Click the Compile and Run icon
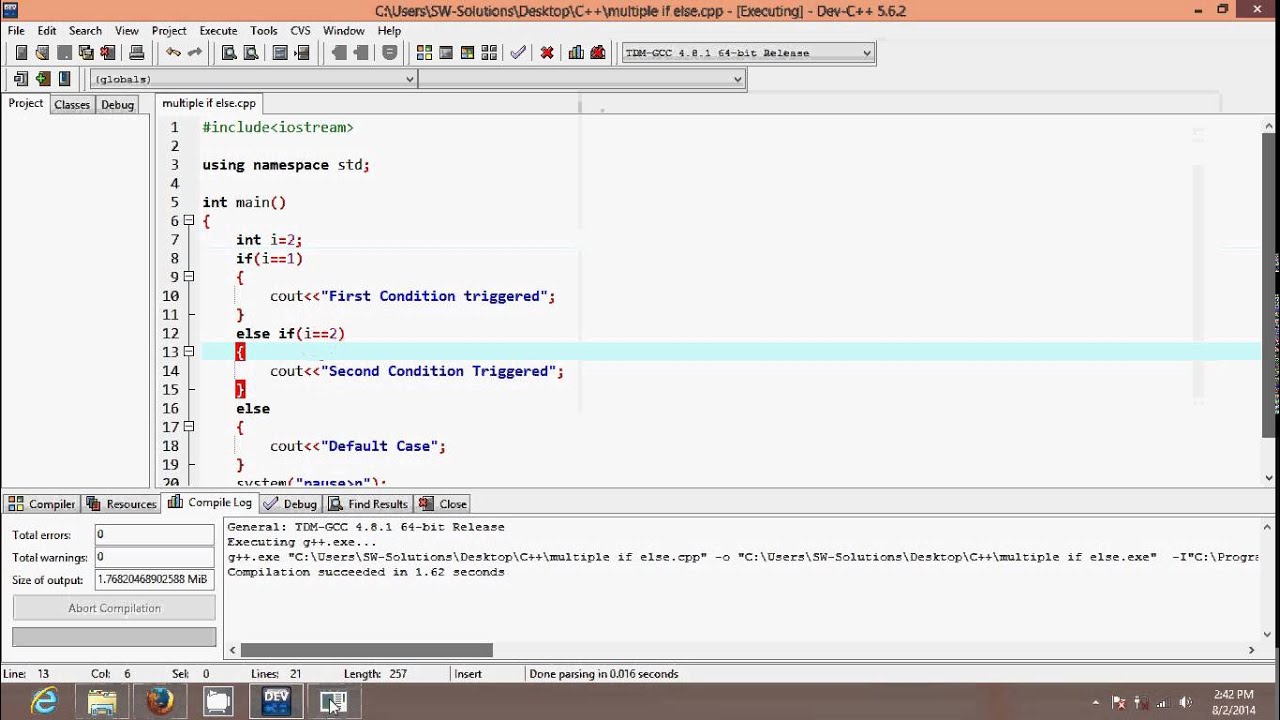1280x720 pixels. 467,53
